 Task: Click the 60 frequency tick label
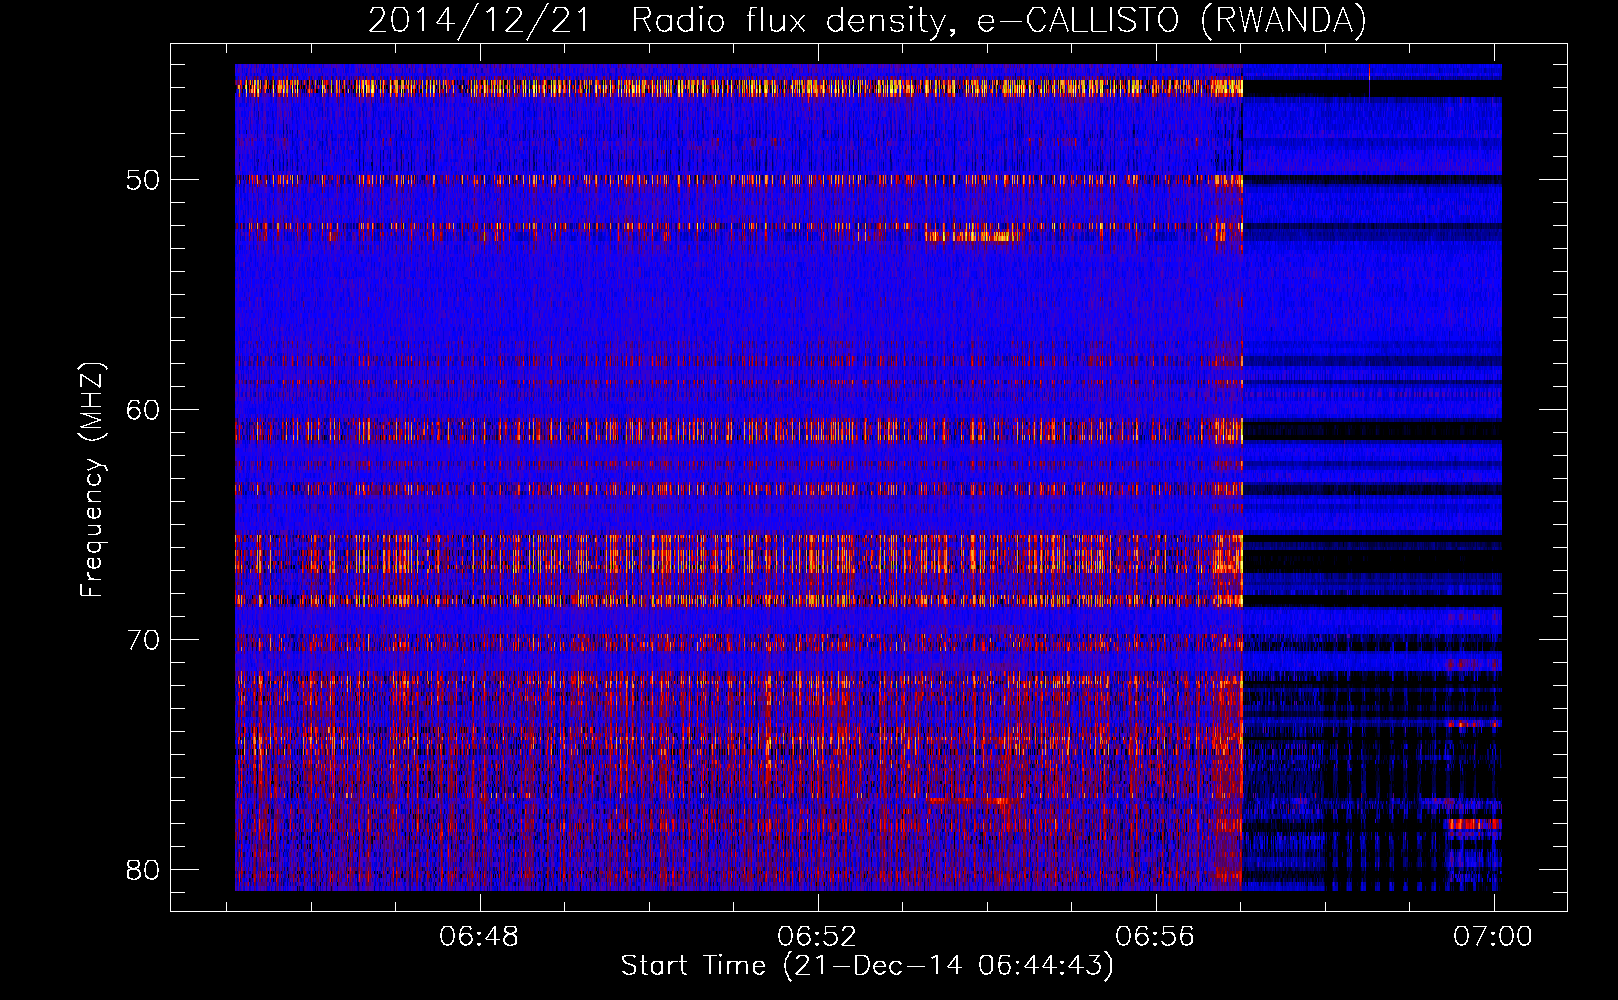pos(142,410)
